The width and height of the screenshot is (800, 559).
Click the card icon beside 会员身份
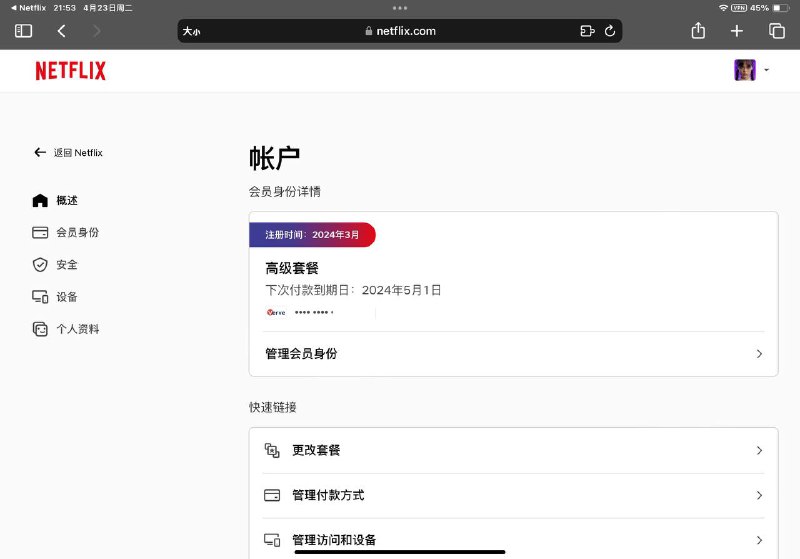click(x=40, y=233)
